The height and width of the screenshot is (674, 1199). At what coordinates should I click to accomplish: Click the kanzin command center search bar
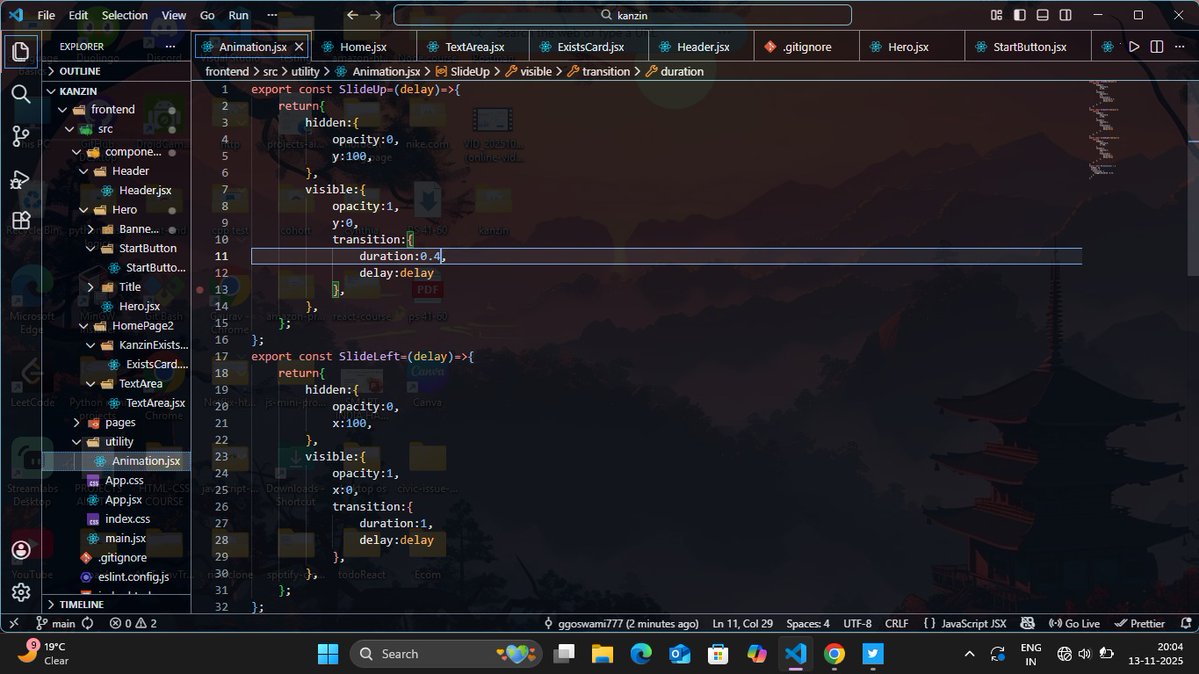tap(622, 15)
